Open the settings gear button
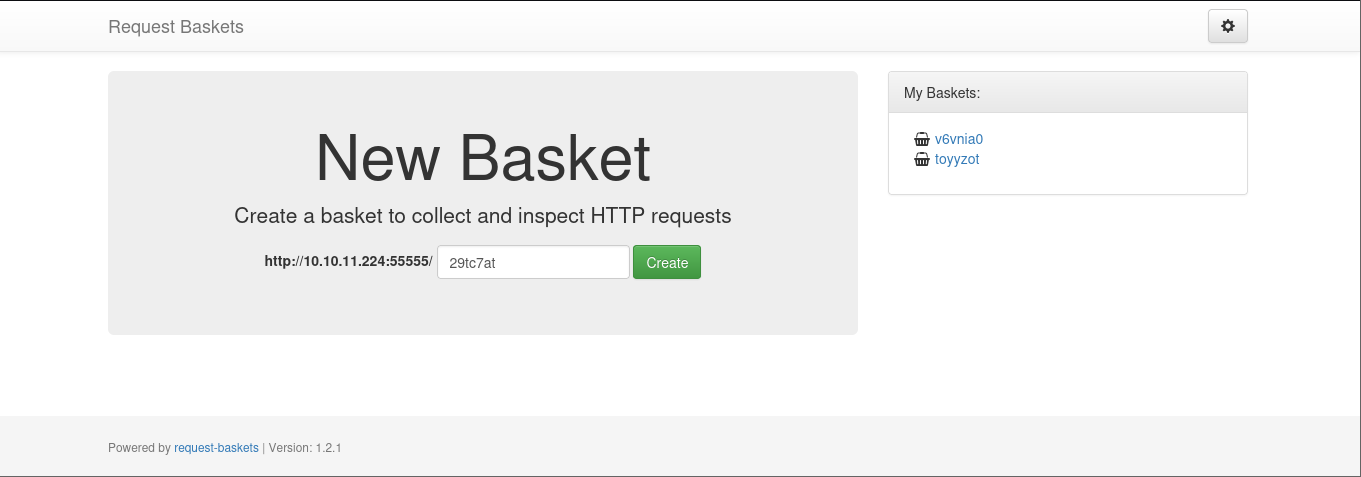The width and height of the screenshot is (1361, 477). tap(1227, 27)
